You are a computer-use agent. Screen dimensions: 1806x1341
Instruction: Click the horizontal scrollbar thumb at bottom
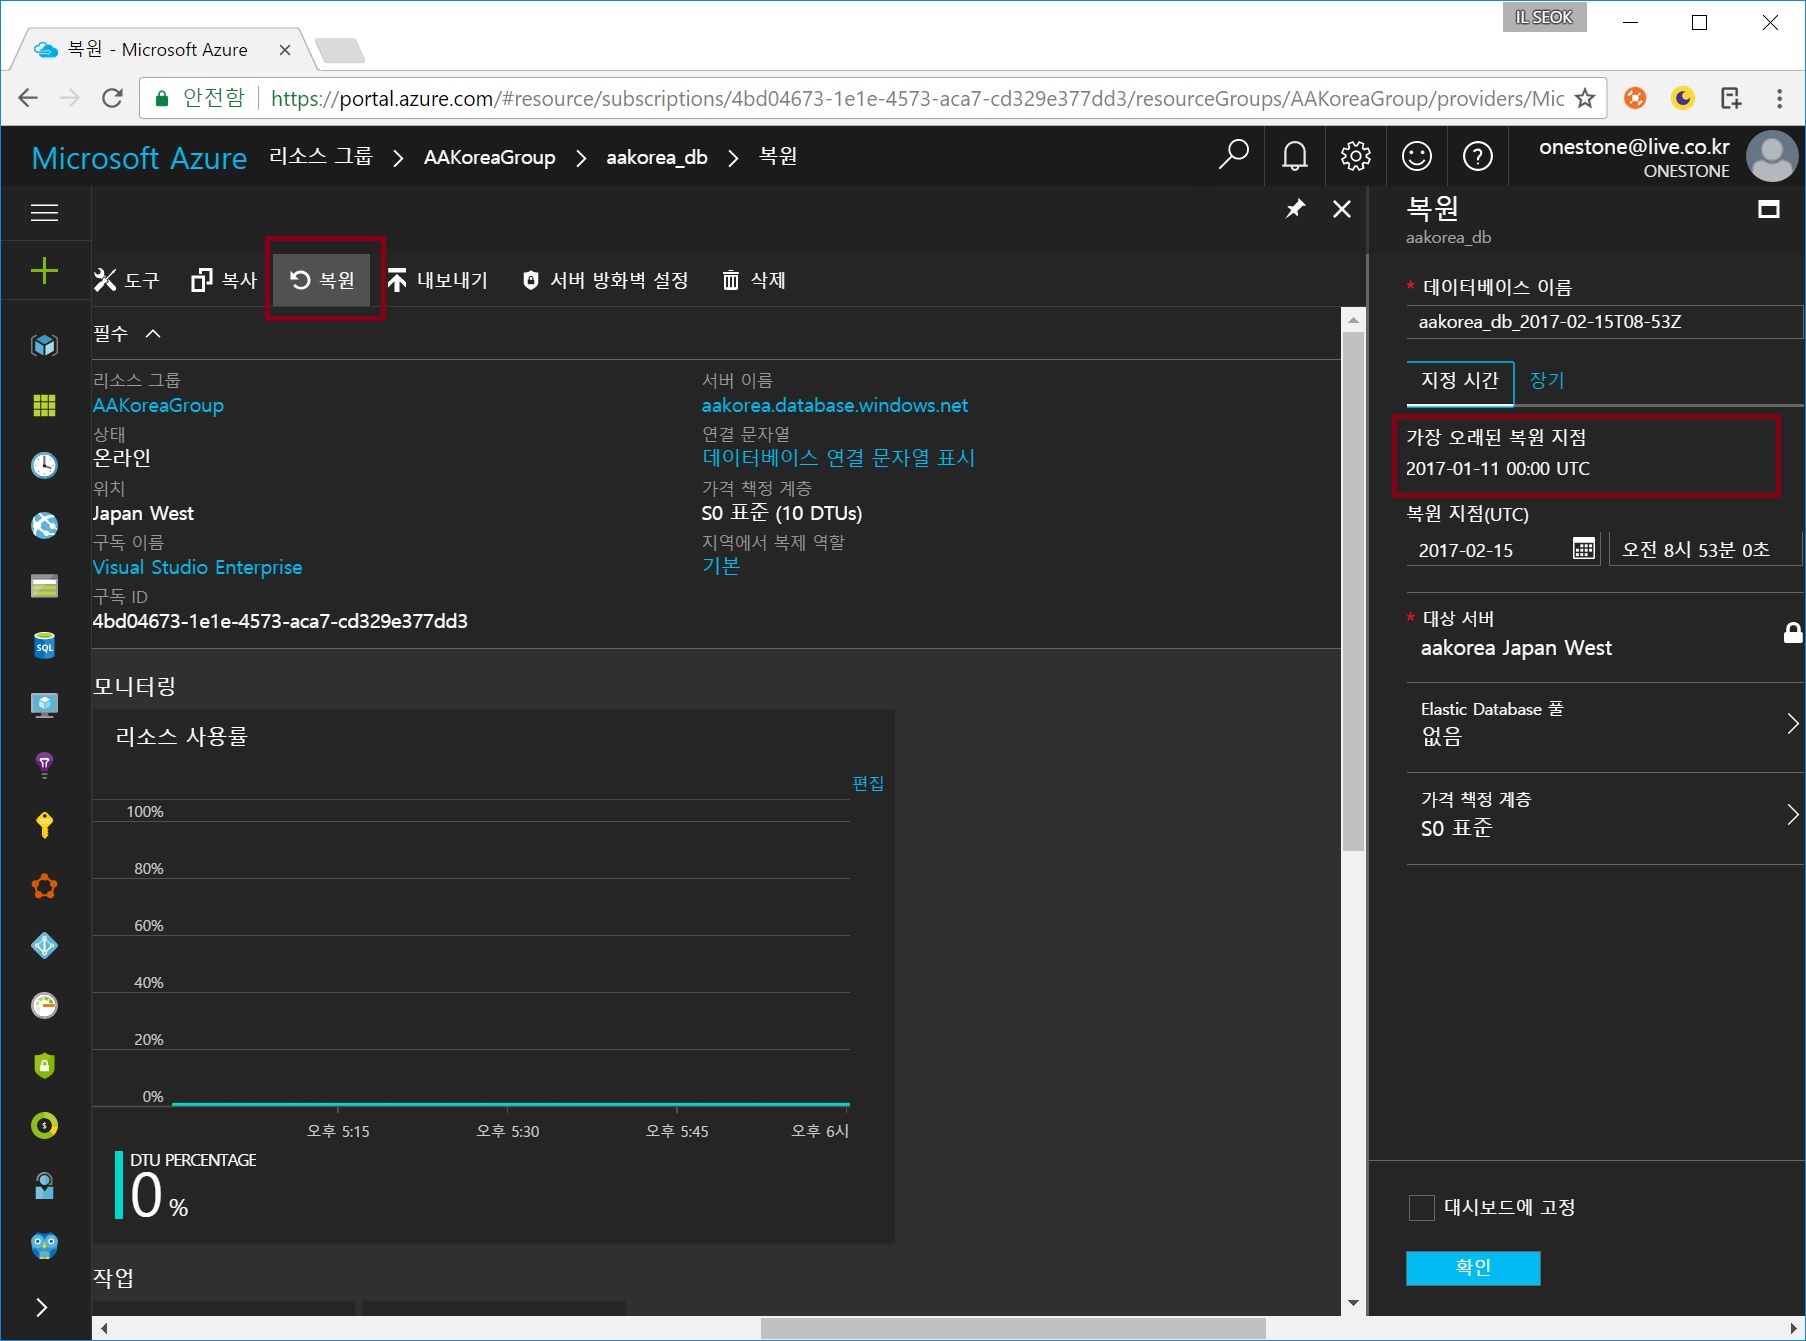pos(1012,1328)
